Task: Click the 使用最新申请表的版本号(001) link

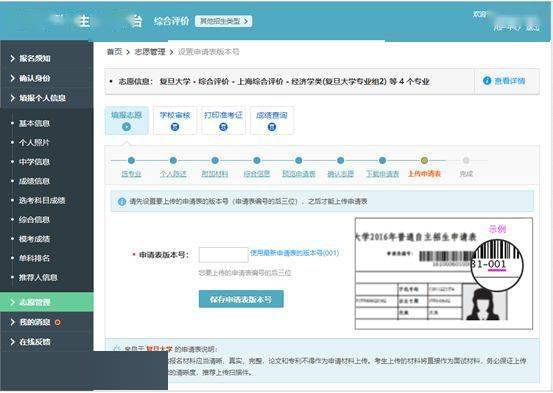Action: pyautogui.click(x=294, y=253)
